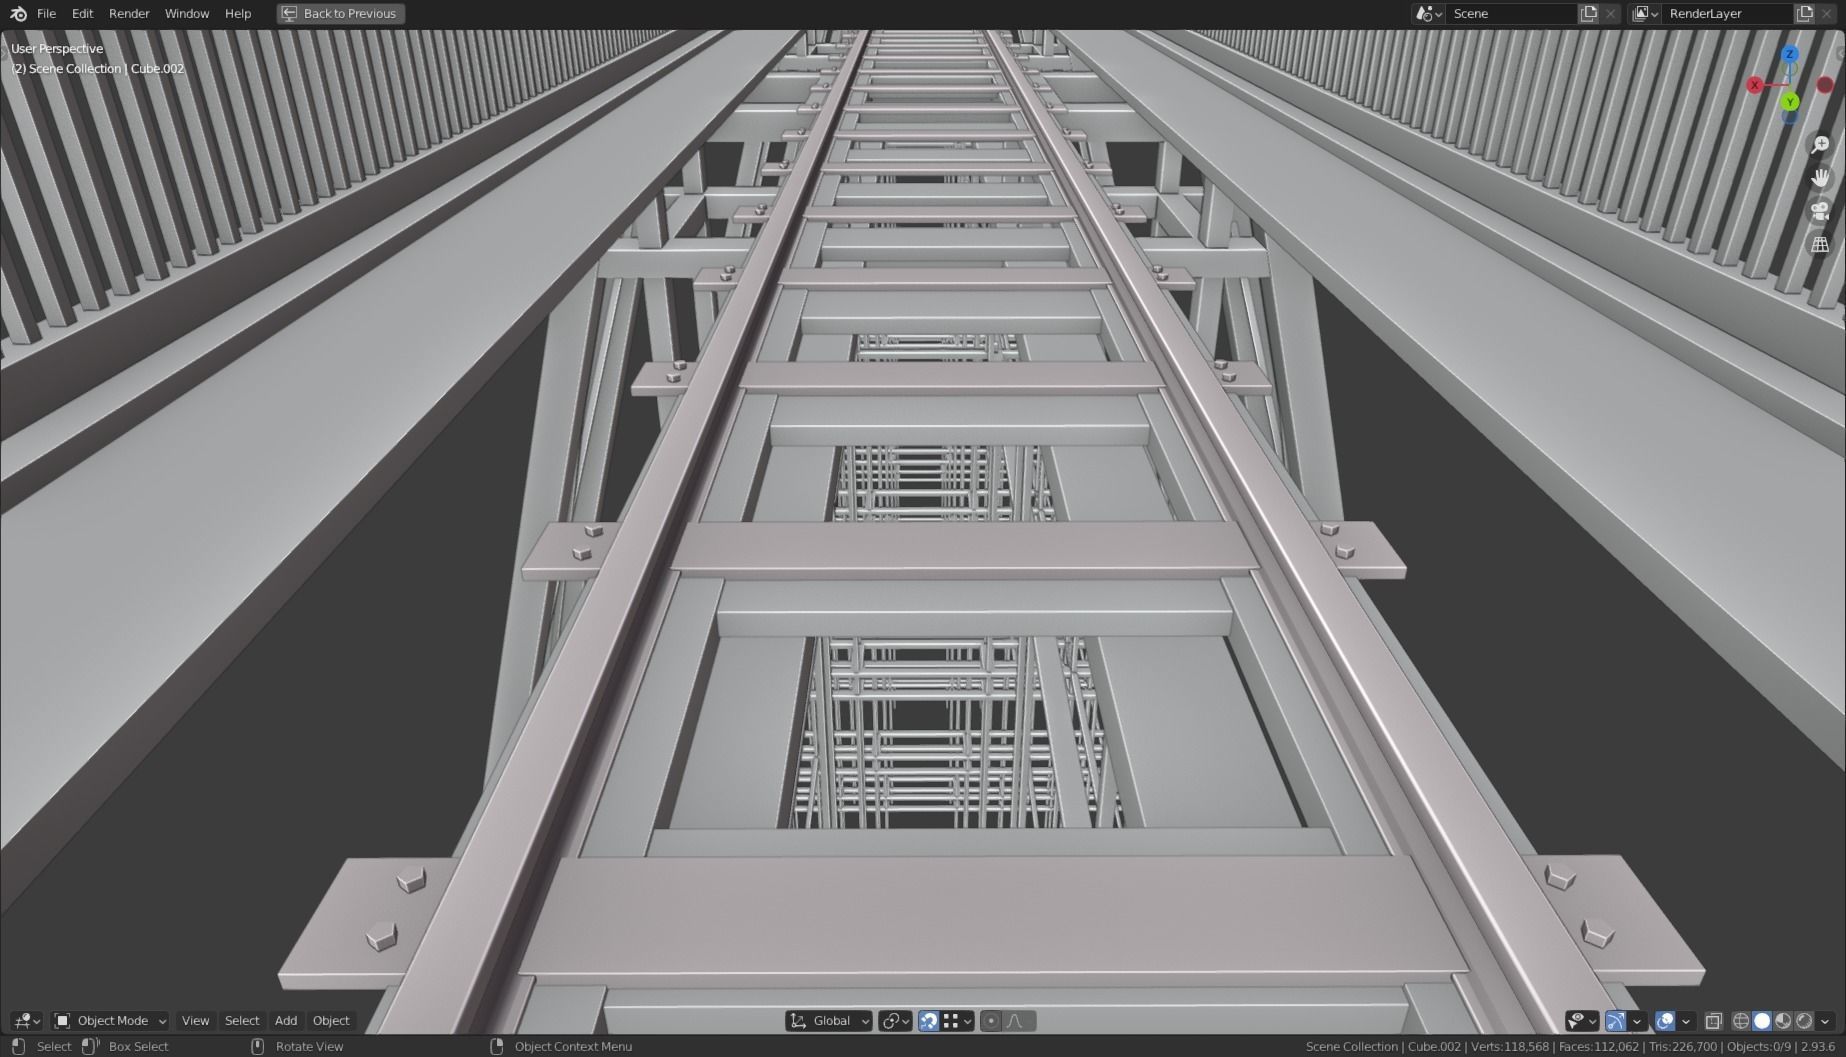
Task: Click the RenderLayer name field
Action: (x=1727, y=13)
